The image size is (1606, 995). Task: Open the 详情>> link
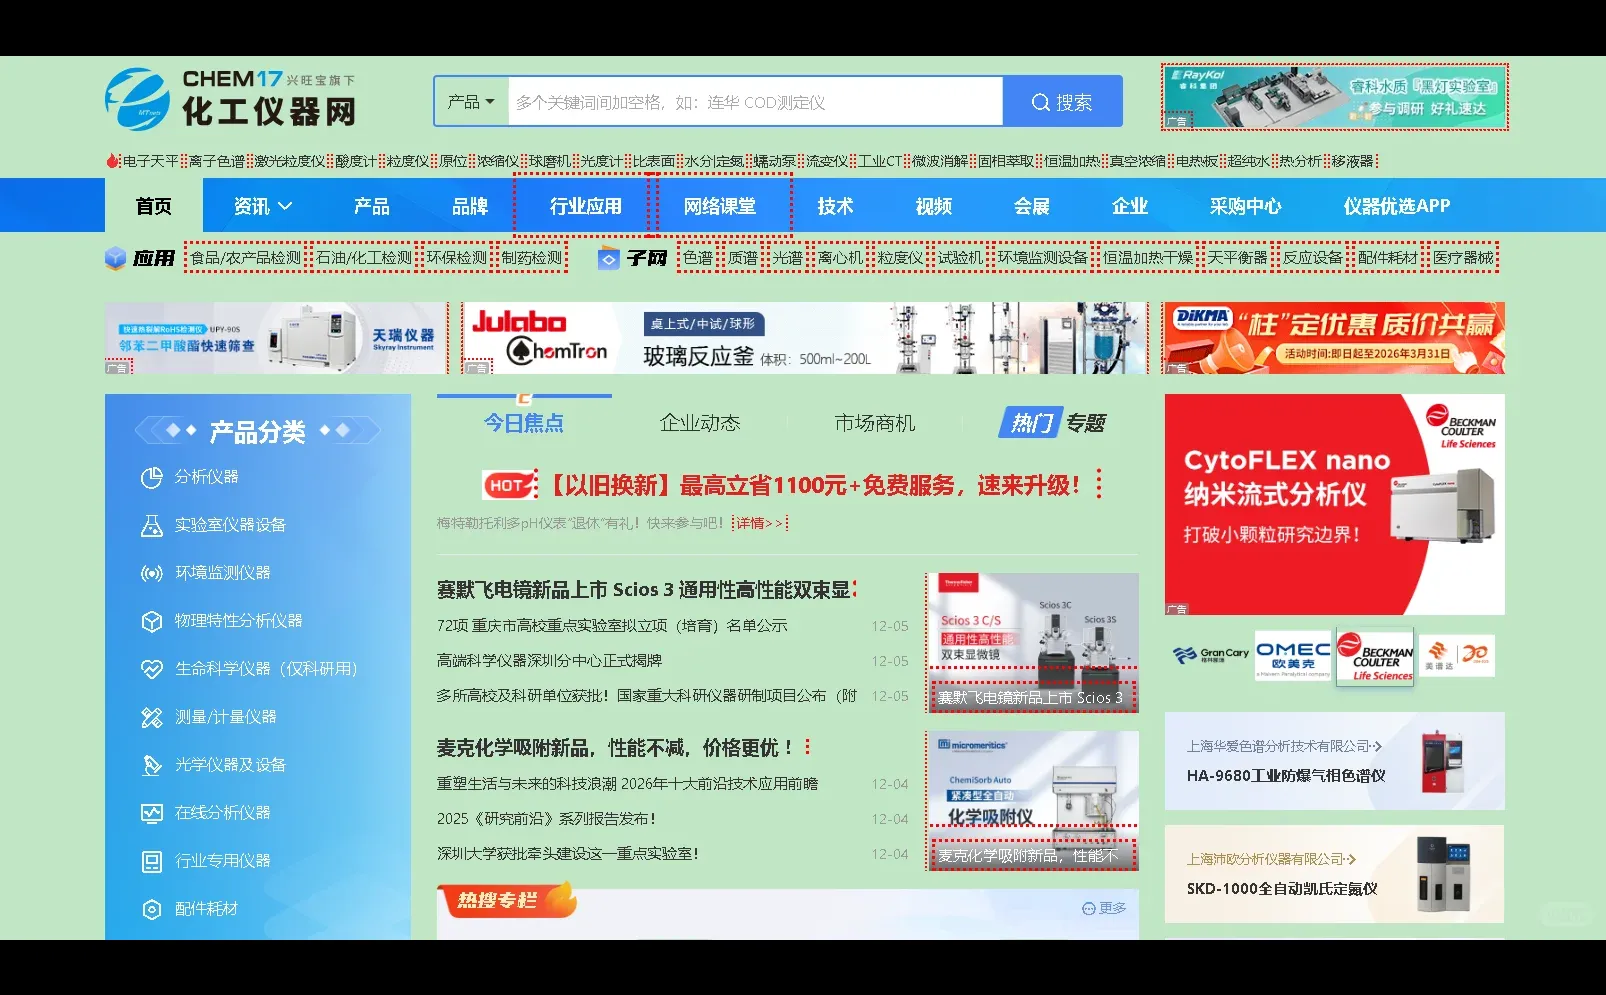(x=758, y=522)
